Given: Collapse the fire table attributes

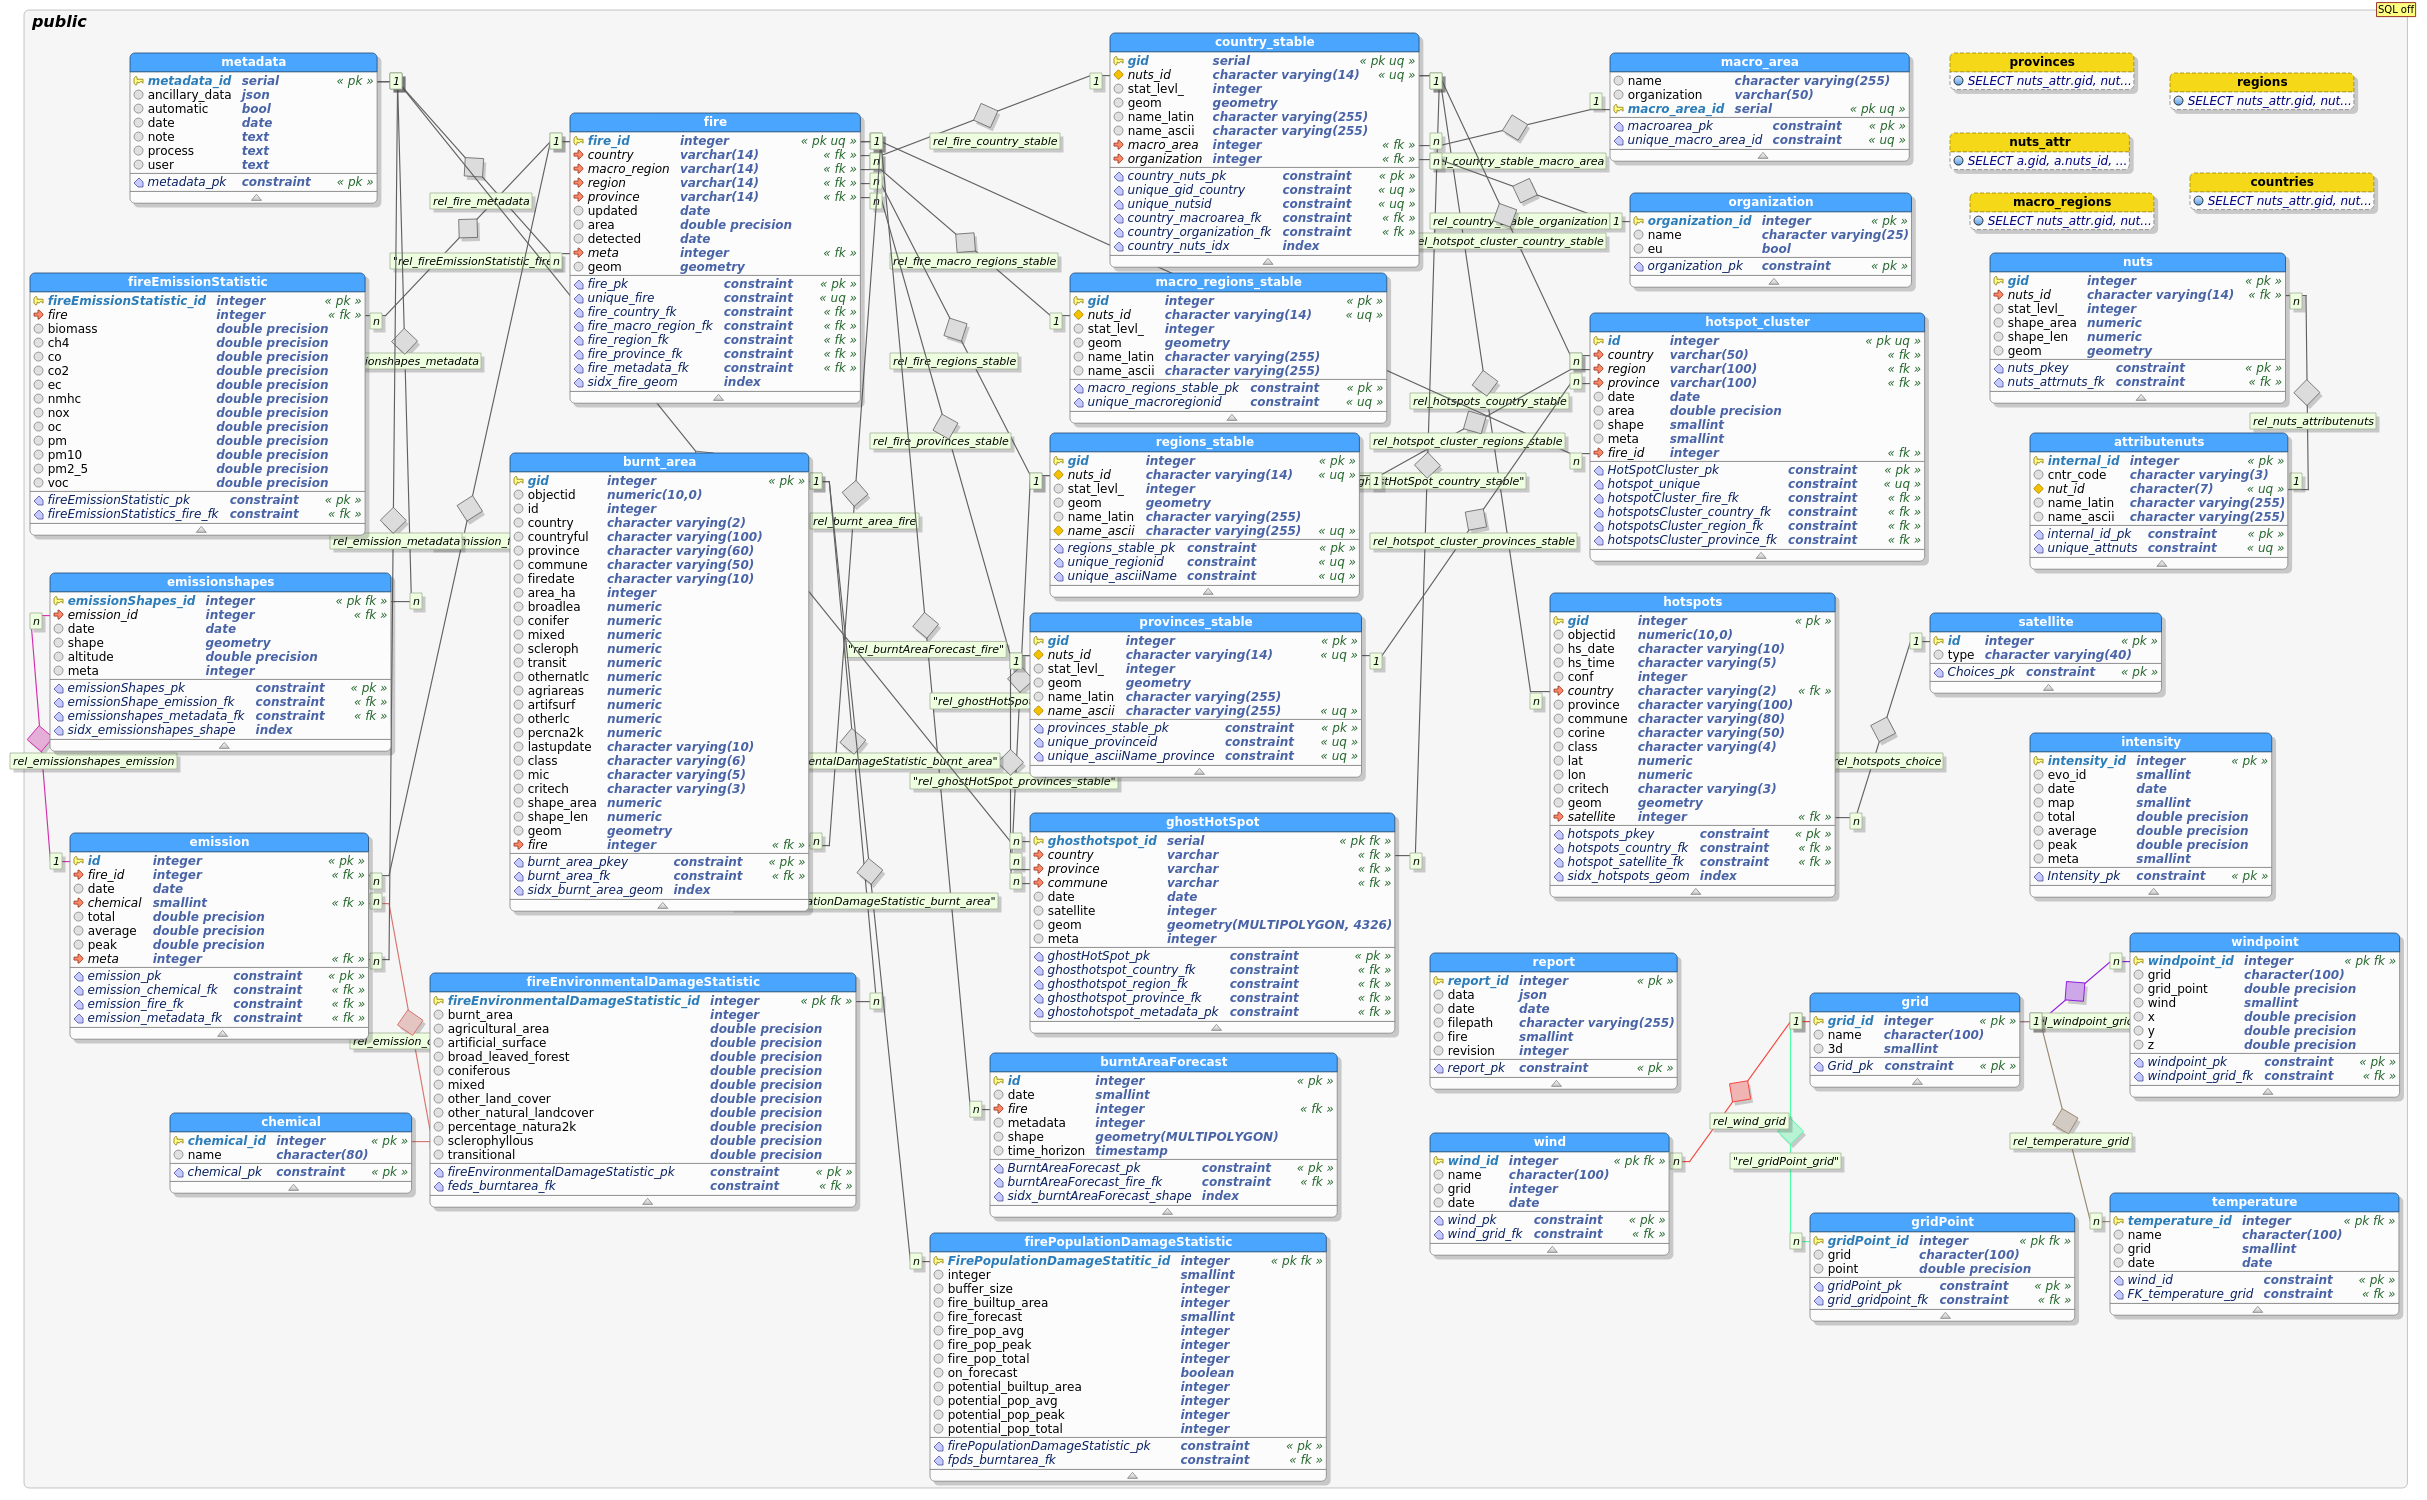Looking at the screenshot, I should coord(717,398).
